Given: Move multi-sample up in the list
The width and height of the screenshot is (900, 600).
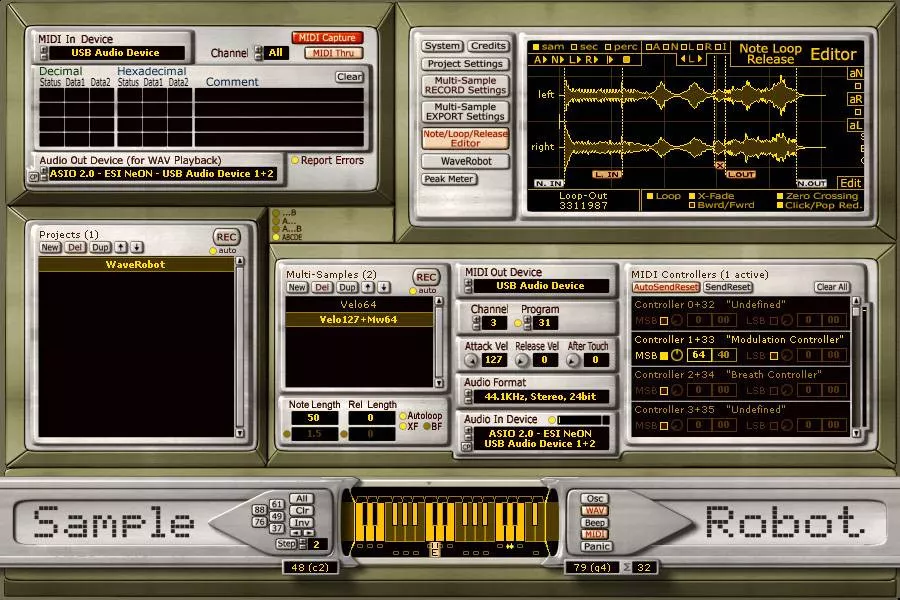Looking at the screenshot, I should pyautogui.click(x=368, y=288).
